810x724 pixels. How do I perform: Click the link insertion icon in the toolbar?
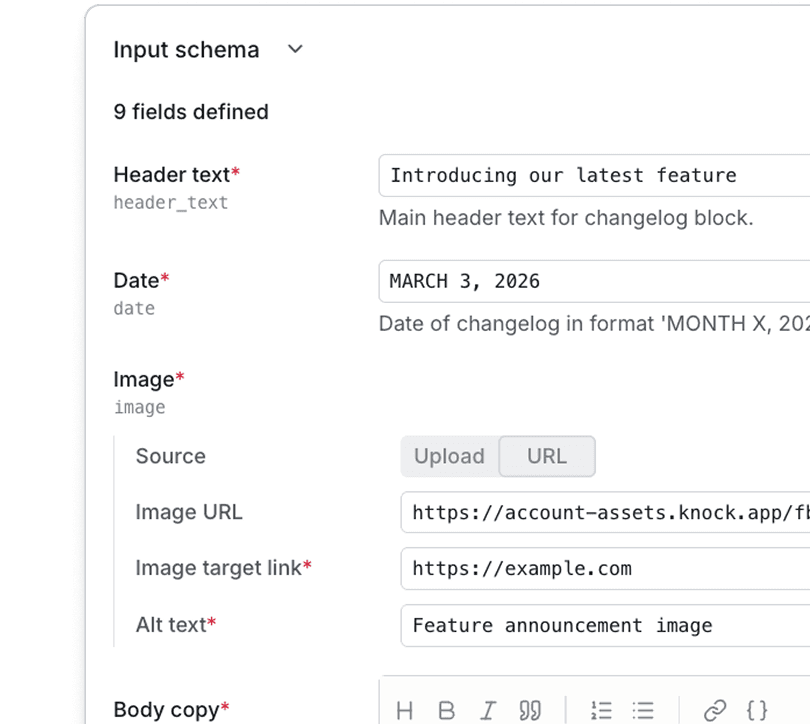click(713, 710)
